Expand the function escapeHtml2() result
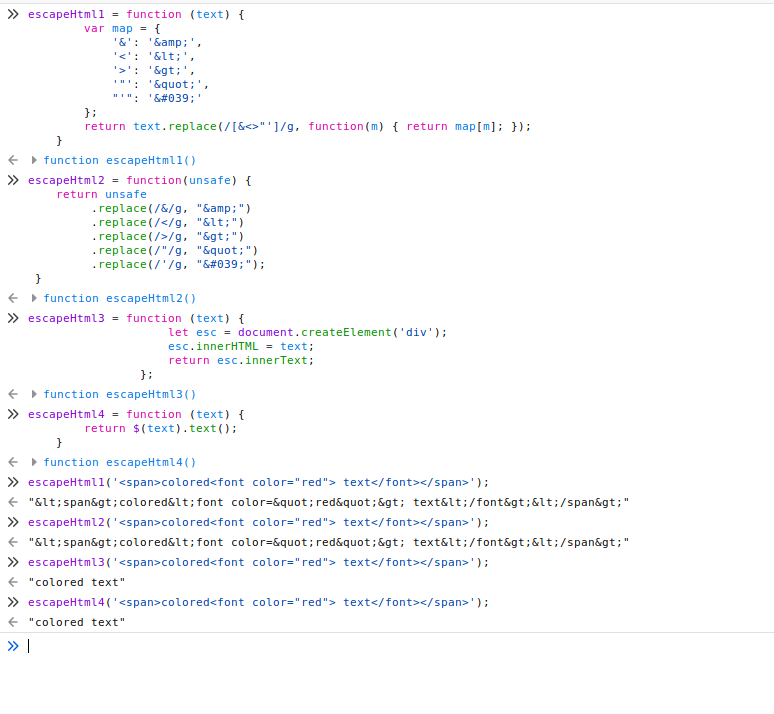774x714 pixels. [34, 298]
